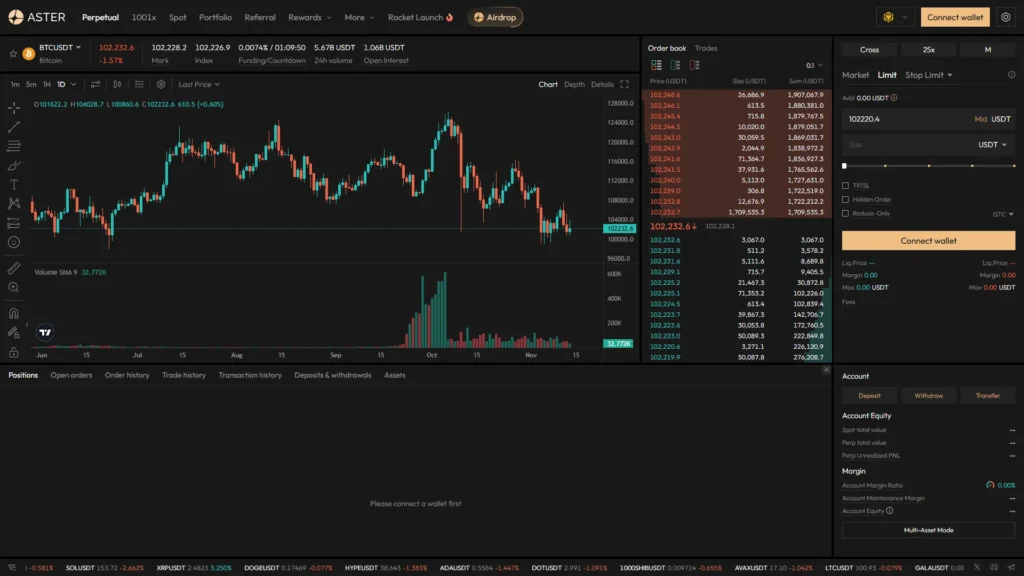Select the ruler measure tool
Screen dimensions: 1024x576
(14, 268)
